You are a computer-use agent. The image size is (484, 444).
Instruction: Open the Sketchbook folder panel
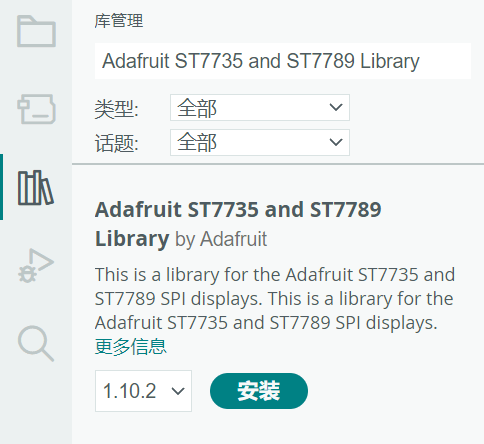click(x=36, y=31)
